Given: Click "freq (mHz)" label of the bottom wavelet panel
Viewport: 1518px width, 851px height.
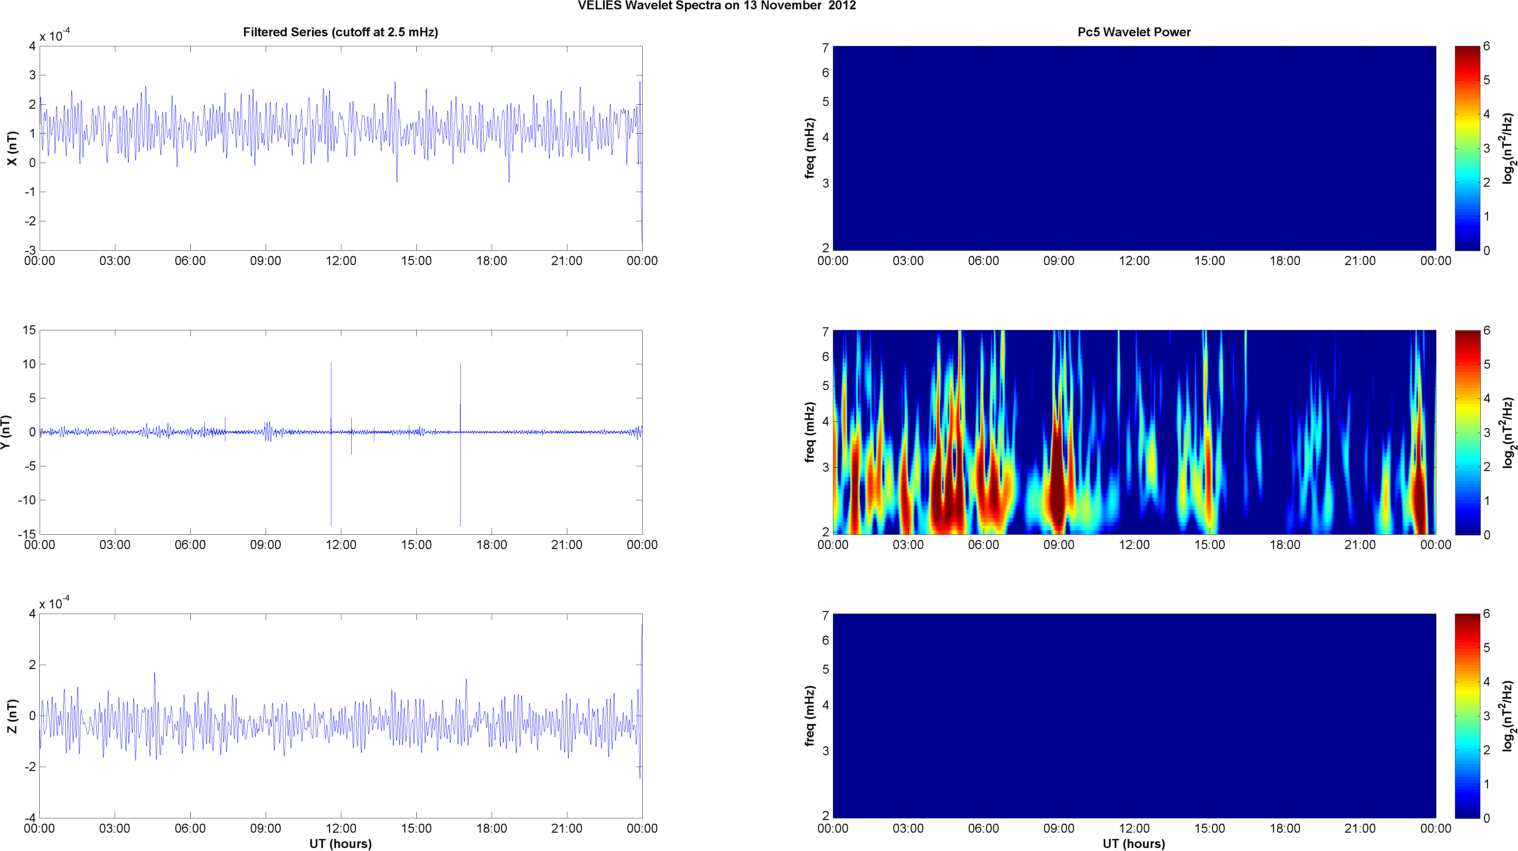Looking at the screenshot, I should (x=810, y=716).
